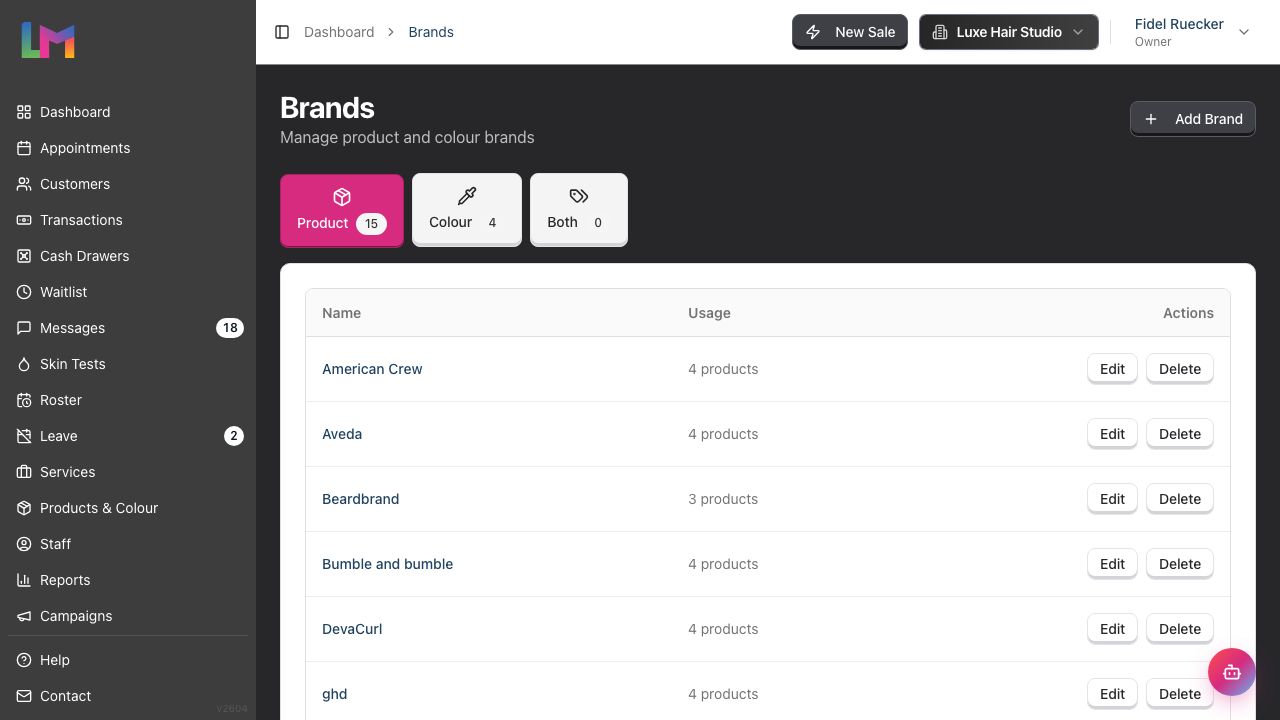Click the Leave badge showing 2
1280x720 pixels.
pos(234,436)
